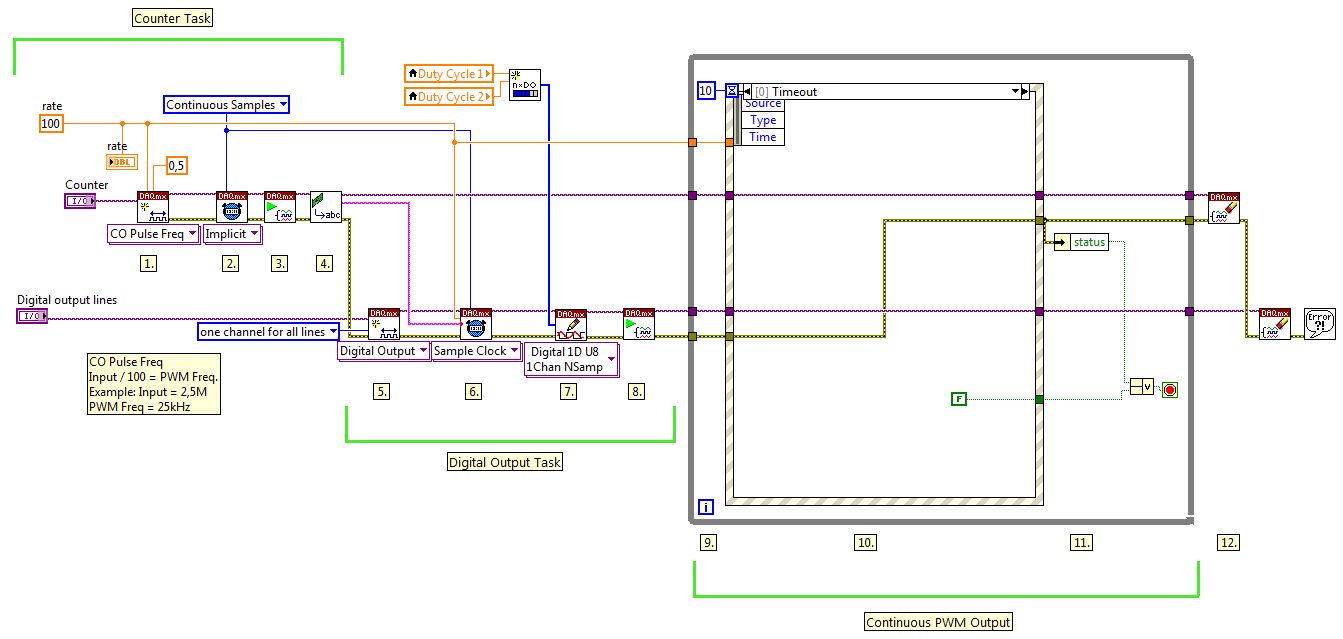Click the False boolean constant

pyautogui.click(x=959, y=399)
